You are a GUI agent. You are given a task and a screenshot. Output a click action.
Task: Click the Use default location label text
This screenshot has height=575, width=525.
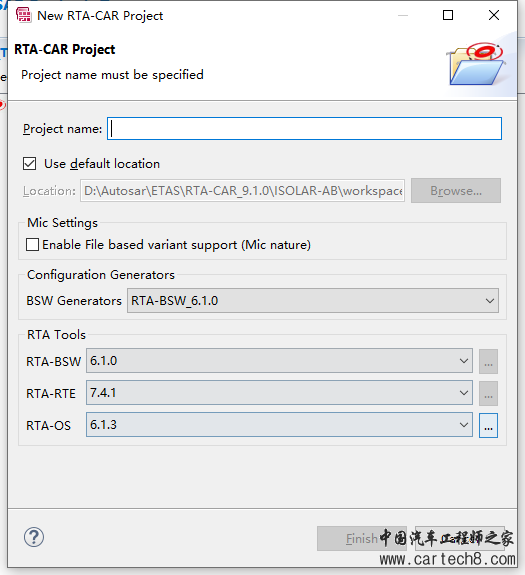click(x=102, y=164)
